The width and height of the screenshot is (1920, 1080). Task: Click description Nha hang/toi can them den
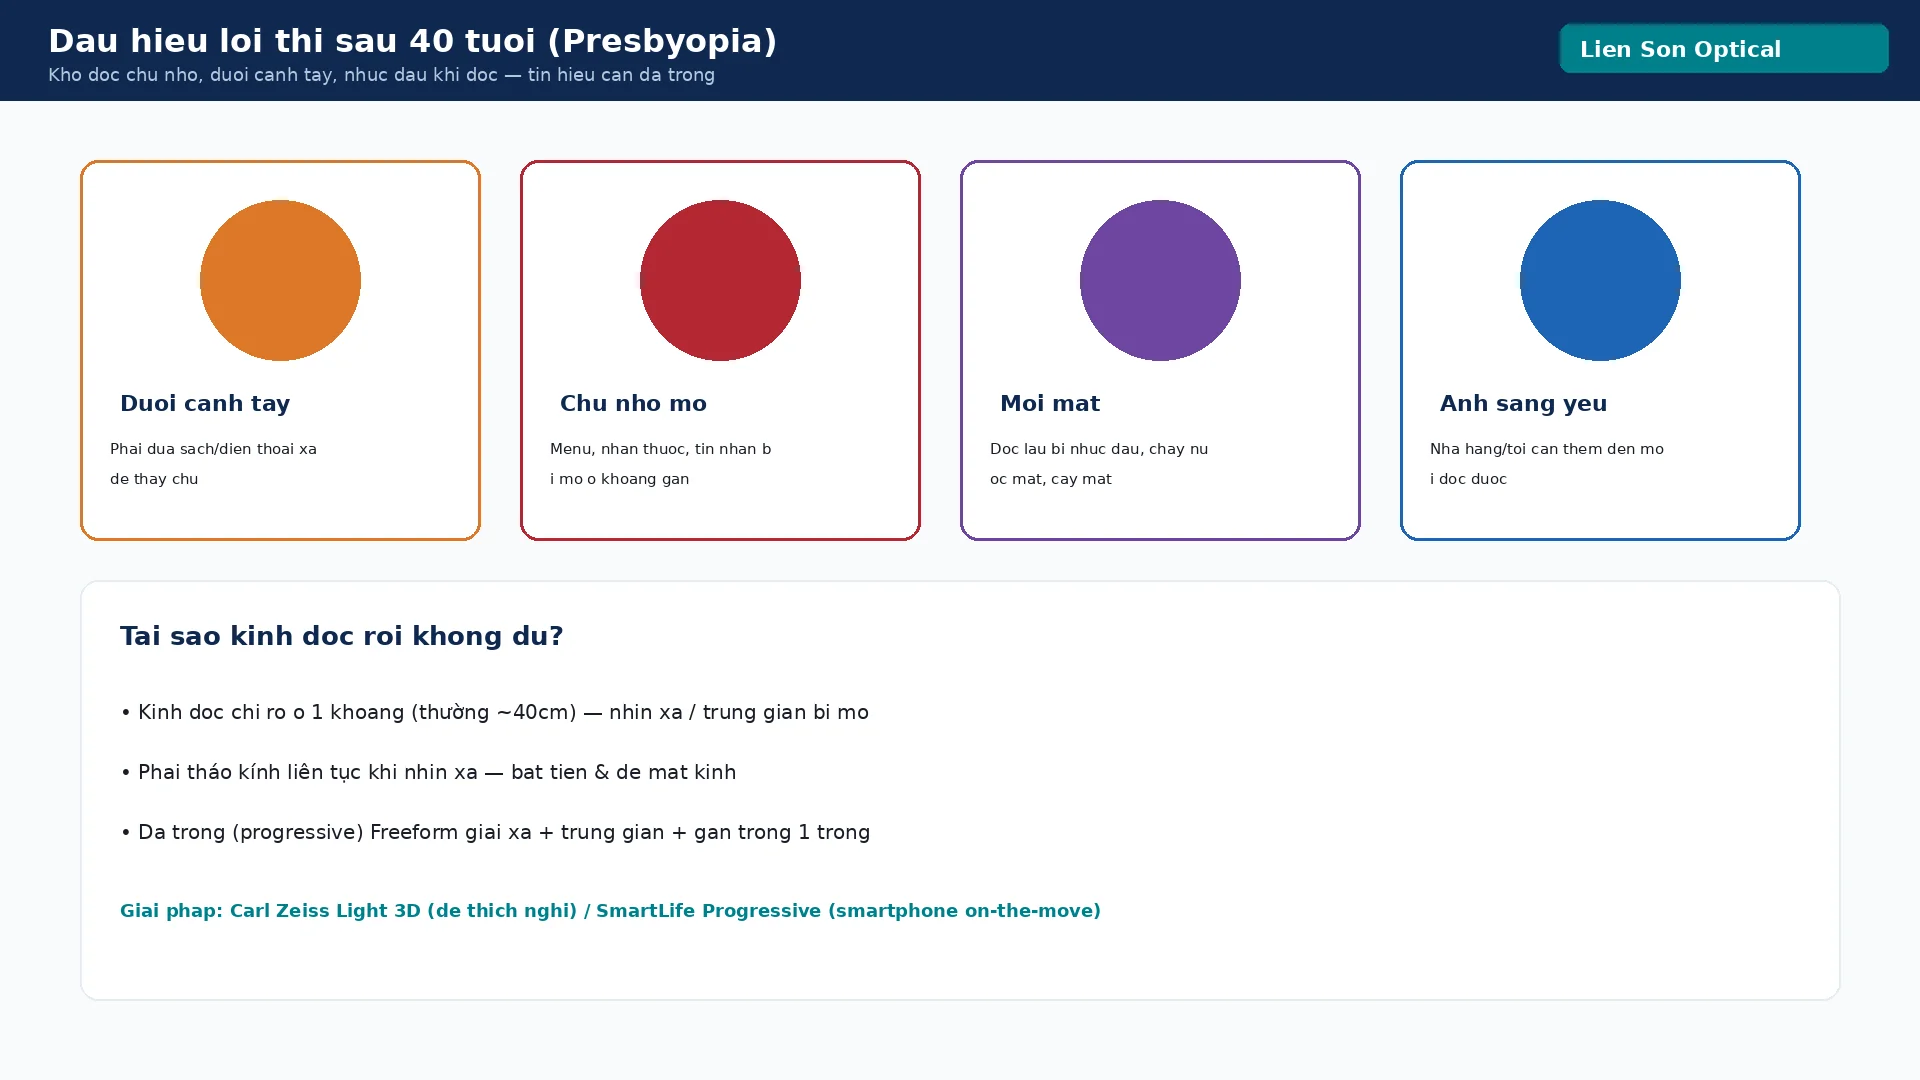(x=1547, y=464)
